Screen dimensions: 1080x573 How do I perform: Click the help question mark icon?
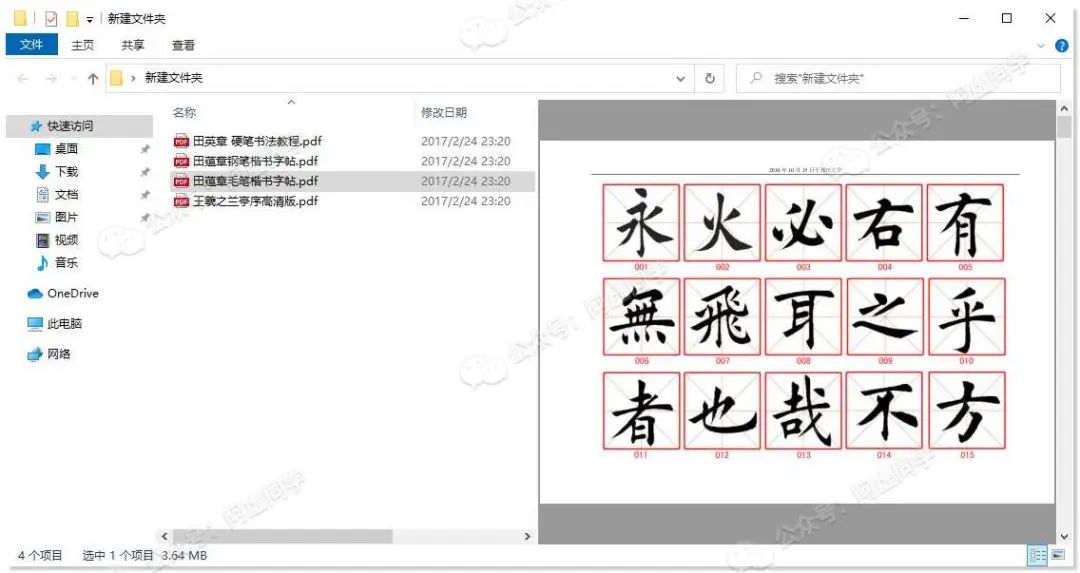pos(1061,45)
